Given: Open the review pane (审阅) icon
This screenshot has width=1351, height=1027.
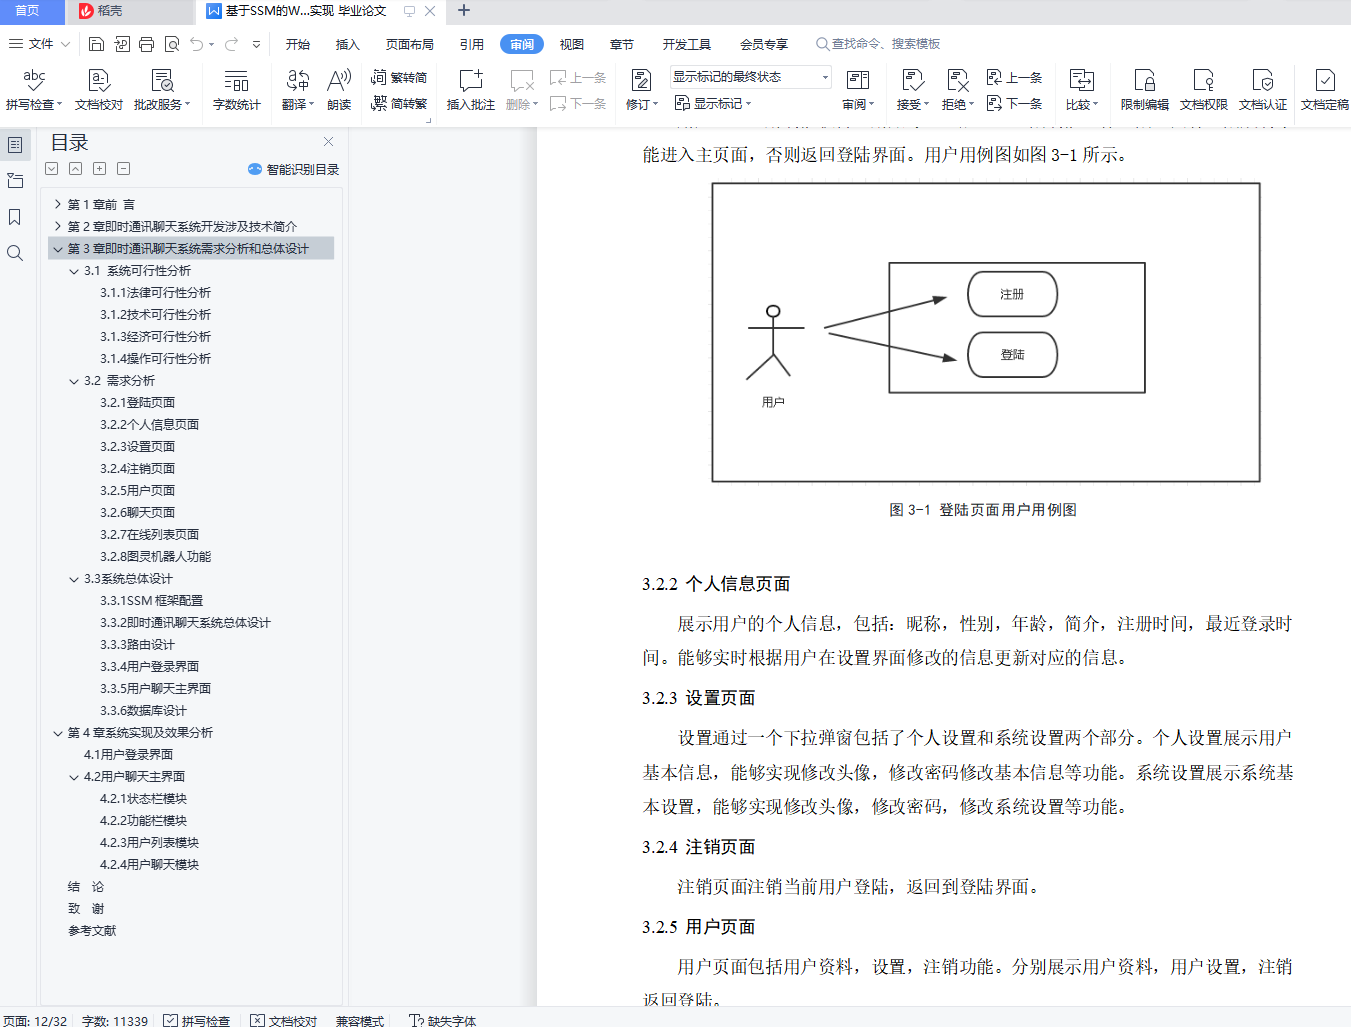Looking at the screenshot, I should (x=857, y=89).
